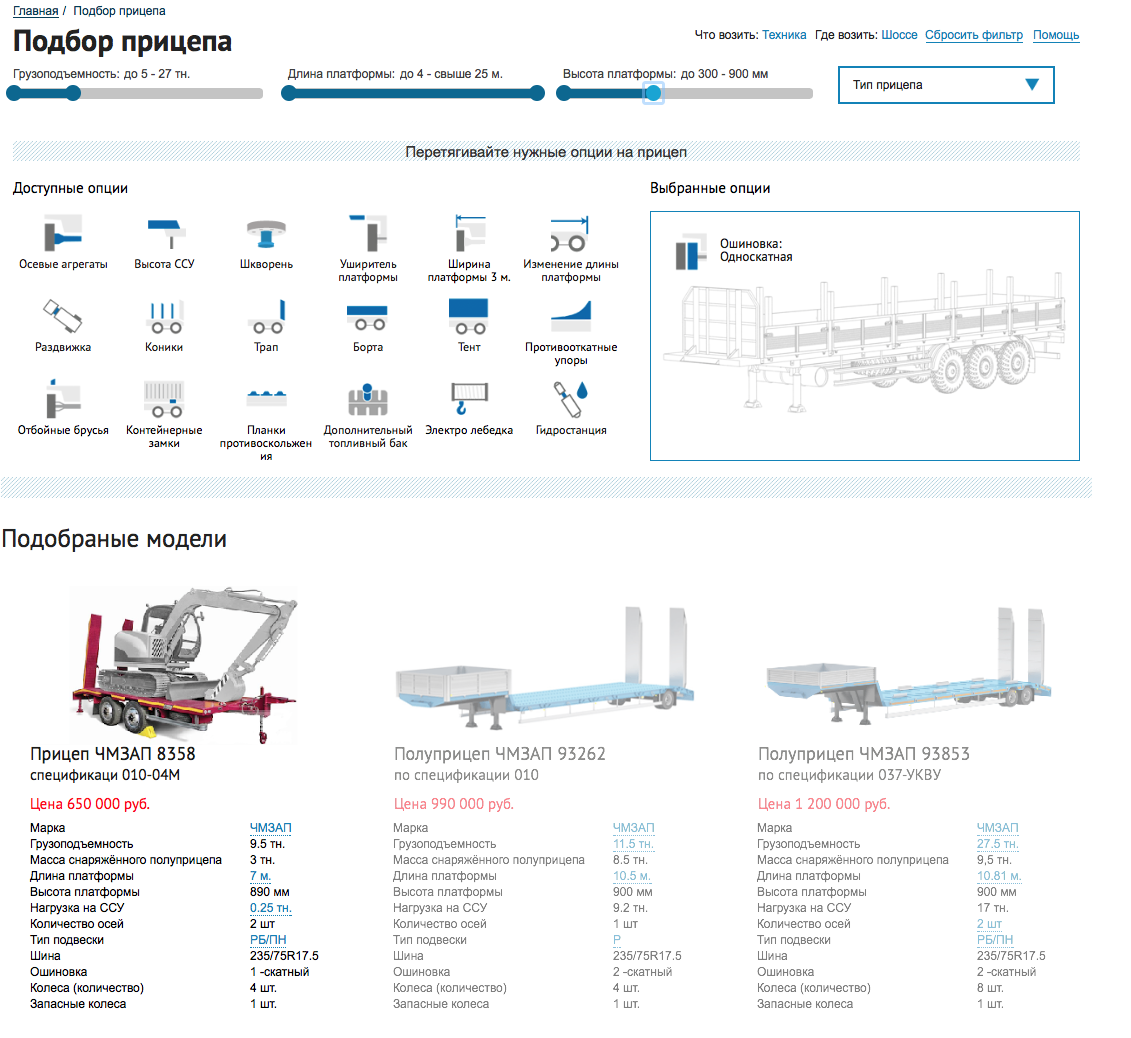
Task: Click the 27.5 тн. capacity link
Action: click(998, 843)
